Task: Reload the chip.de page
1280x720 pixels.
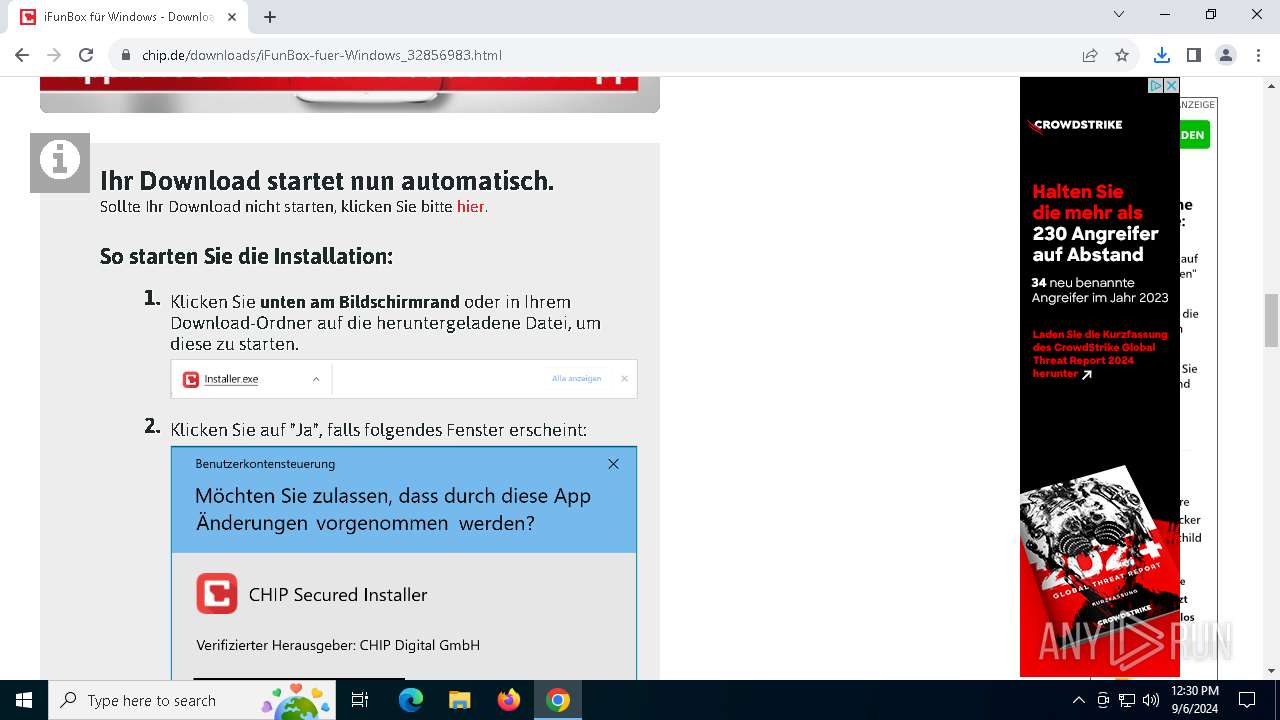Action: 86,55
